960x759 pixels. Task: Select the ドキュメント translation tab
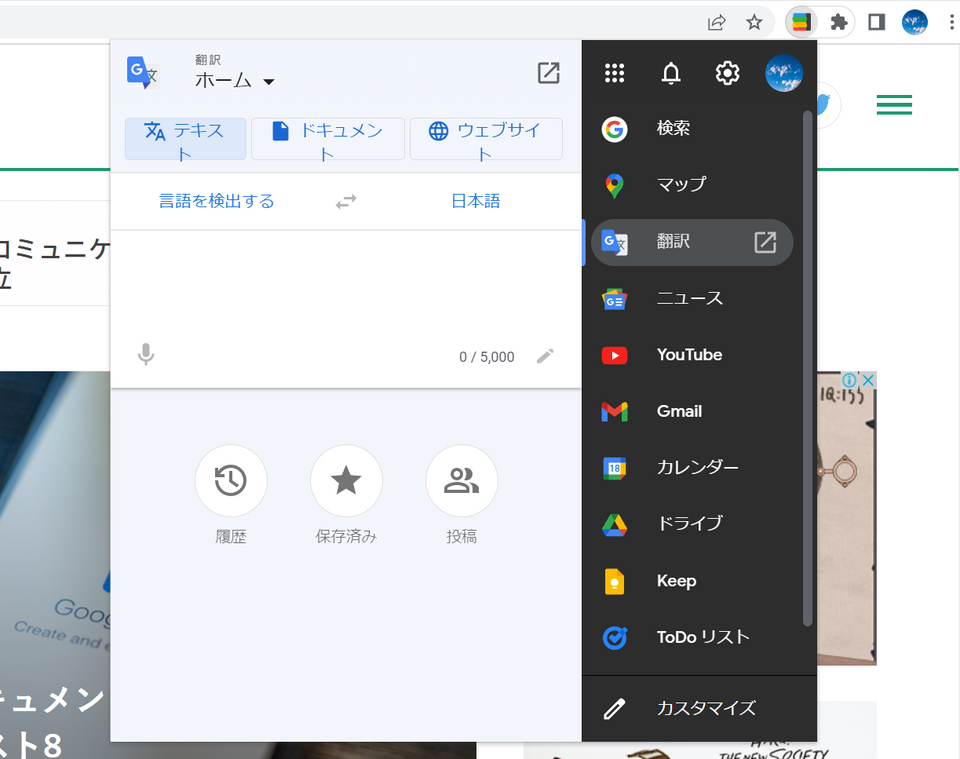tap(328, 139)
